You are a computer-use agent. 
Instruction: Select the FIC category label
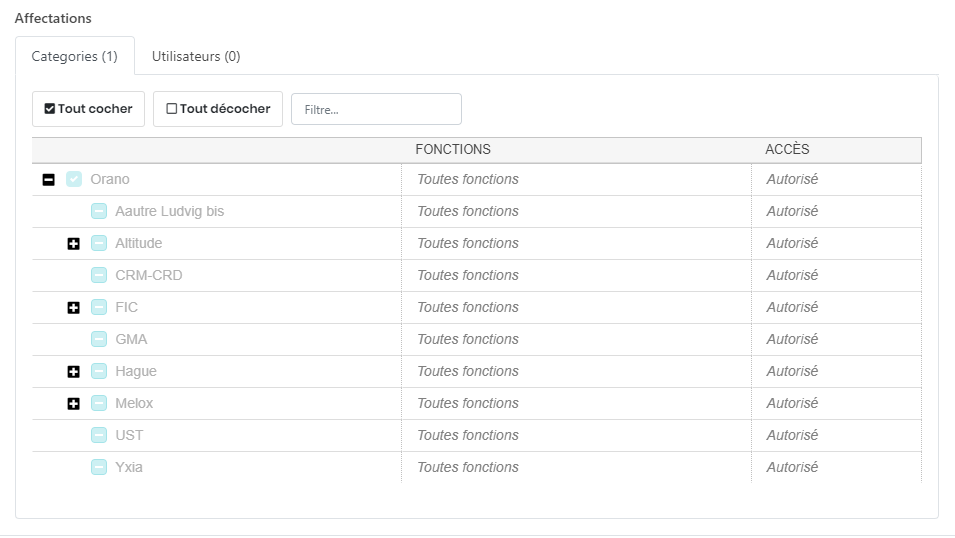click(127, 308)
